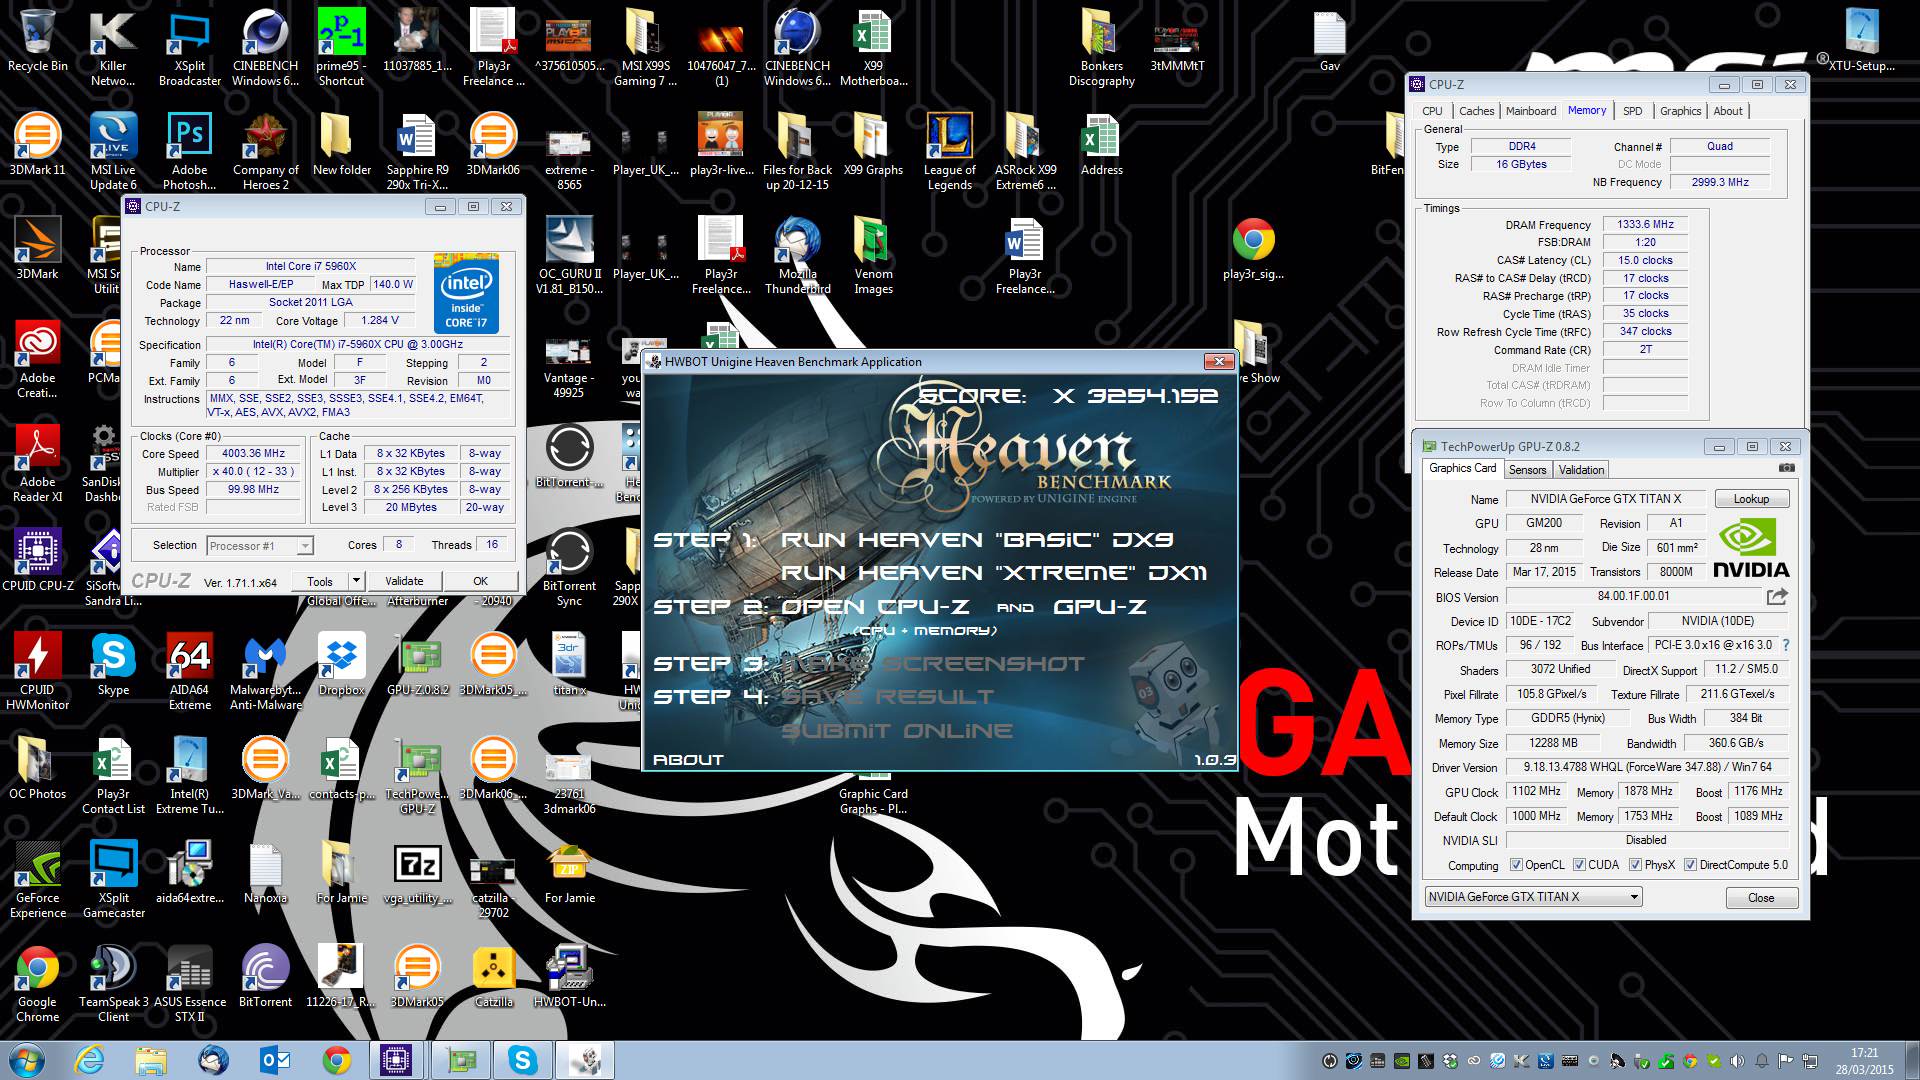
Task: Click GPU-Z link in Heaven step 2
Action: point(1099,607)
